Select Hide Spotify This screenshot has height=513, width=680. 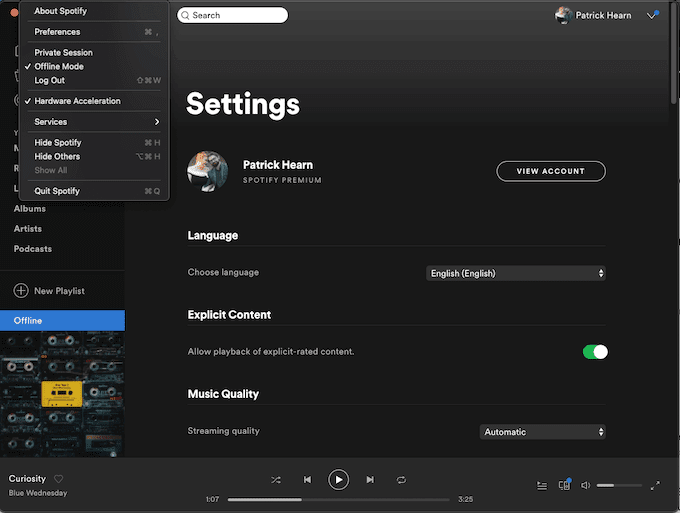click(x=94, y=143)
